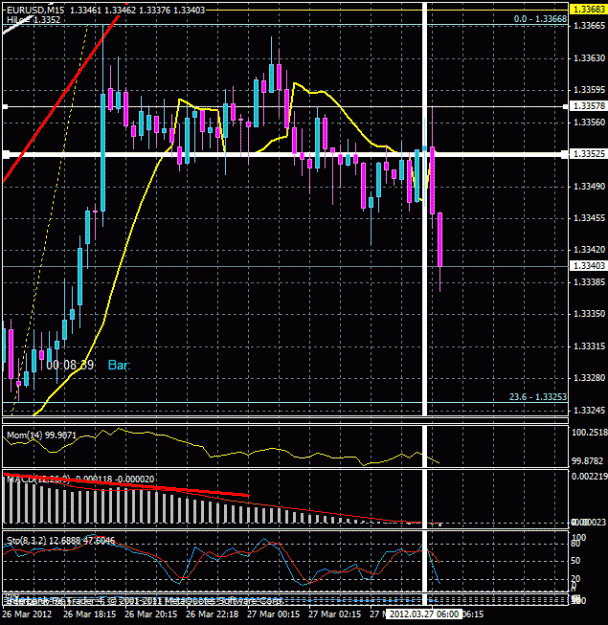608x625 pixels.
Task: Click the 1.33630 price axis value
Action: point(589,58)
